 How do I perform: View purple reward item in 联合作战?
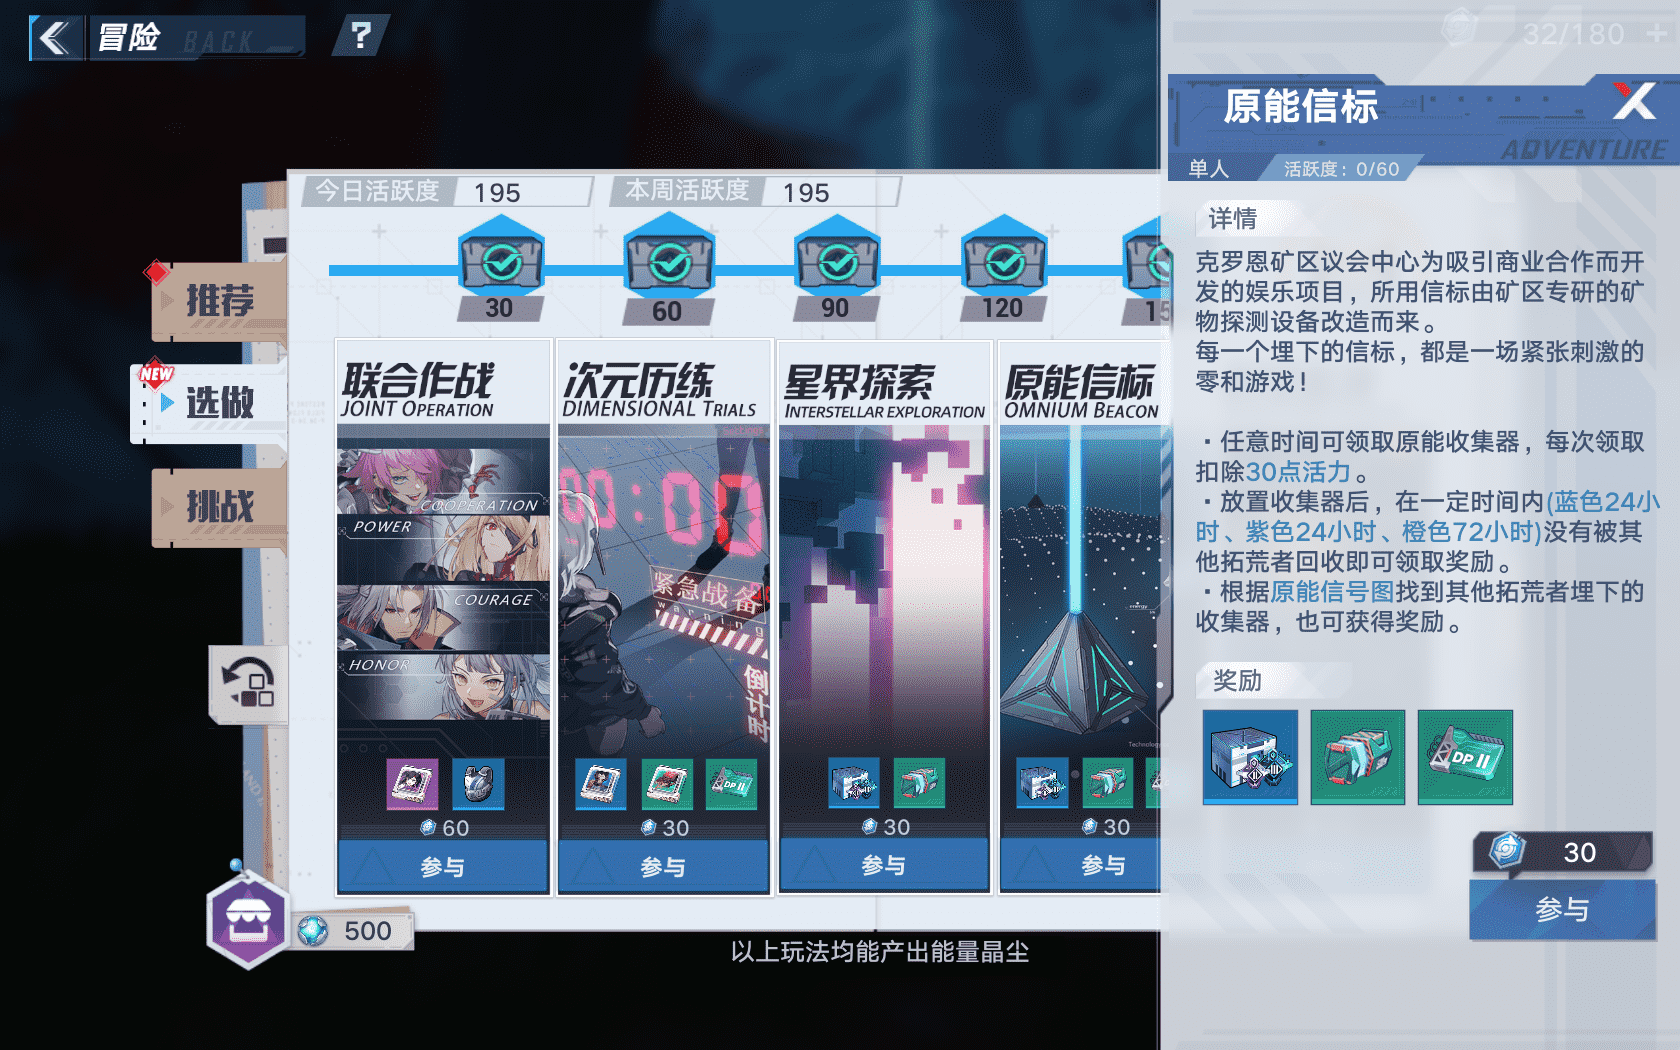[412, 783]
